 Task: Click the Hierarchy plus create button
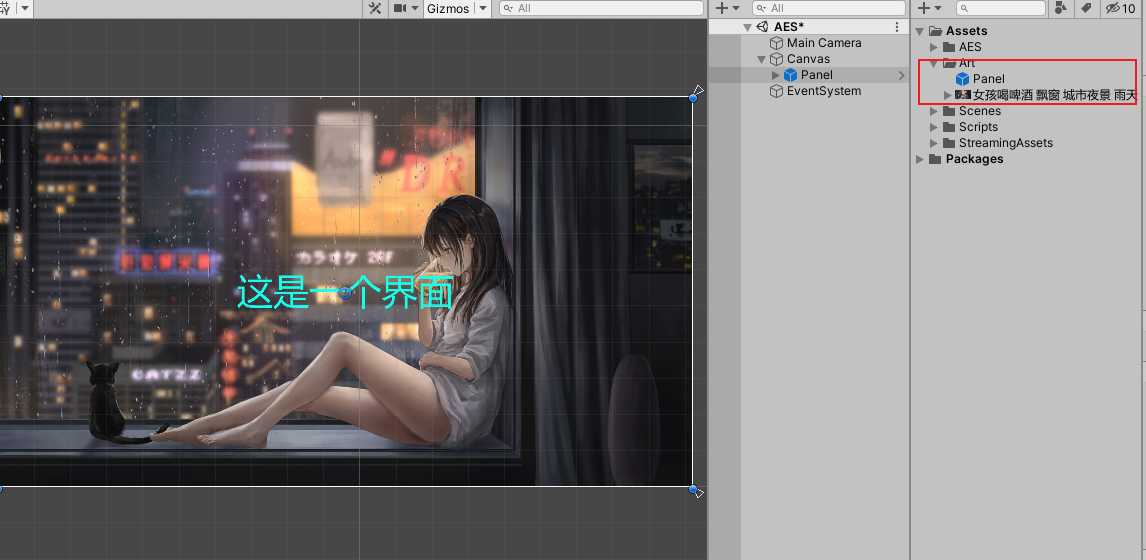coord(721,8)
